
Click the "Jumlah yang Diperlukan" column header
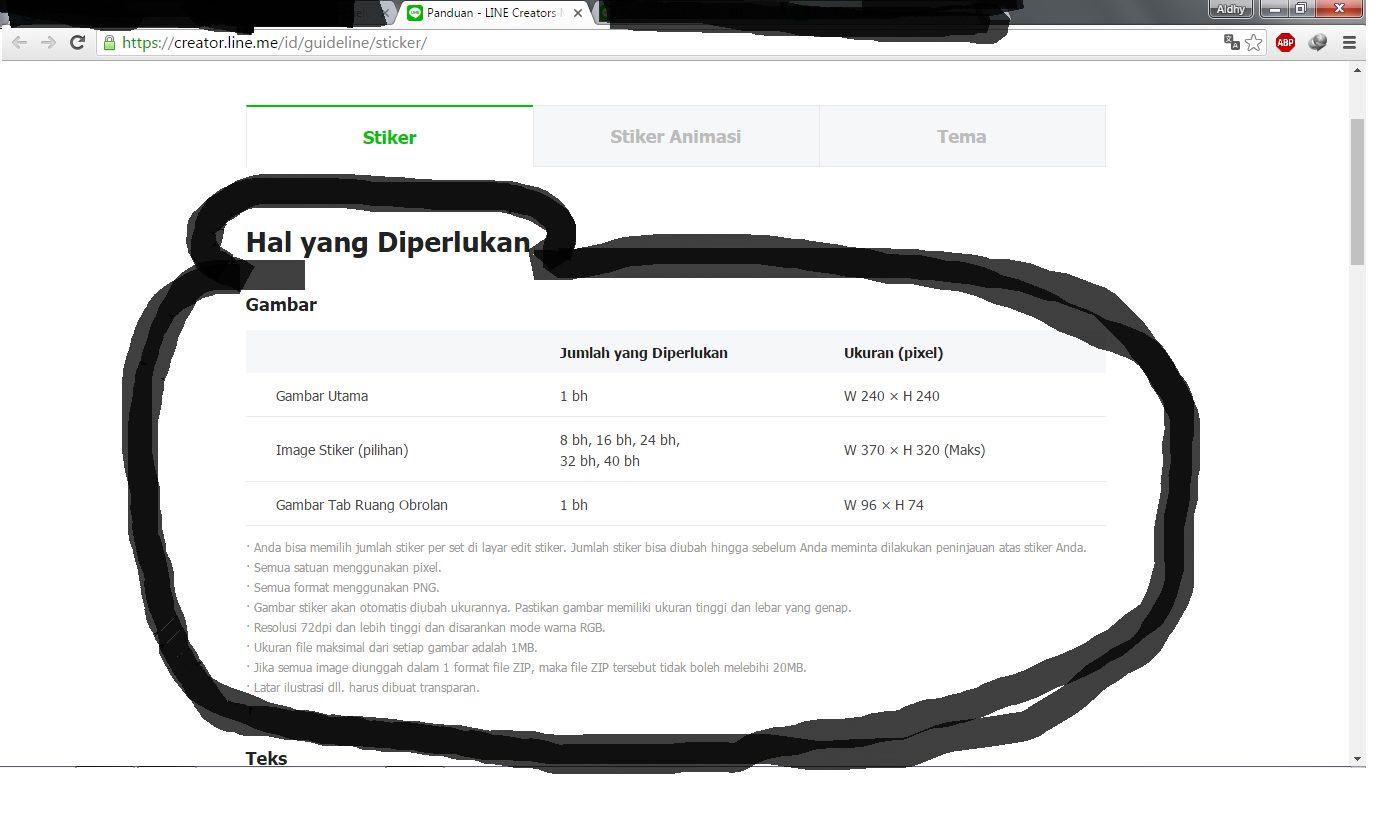[644, 353]
